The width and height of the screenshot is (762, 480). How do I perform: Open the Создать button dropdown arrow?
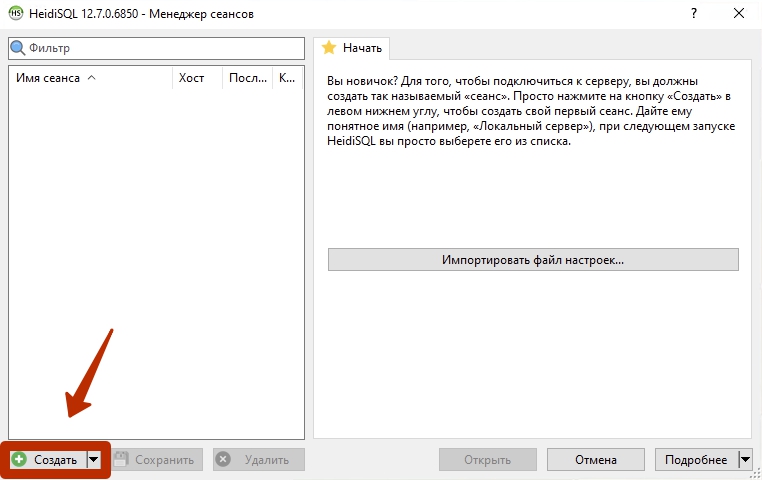pyautogui.click(x=94, y=460)
